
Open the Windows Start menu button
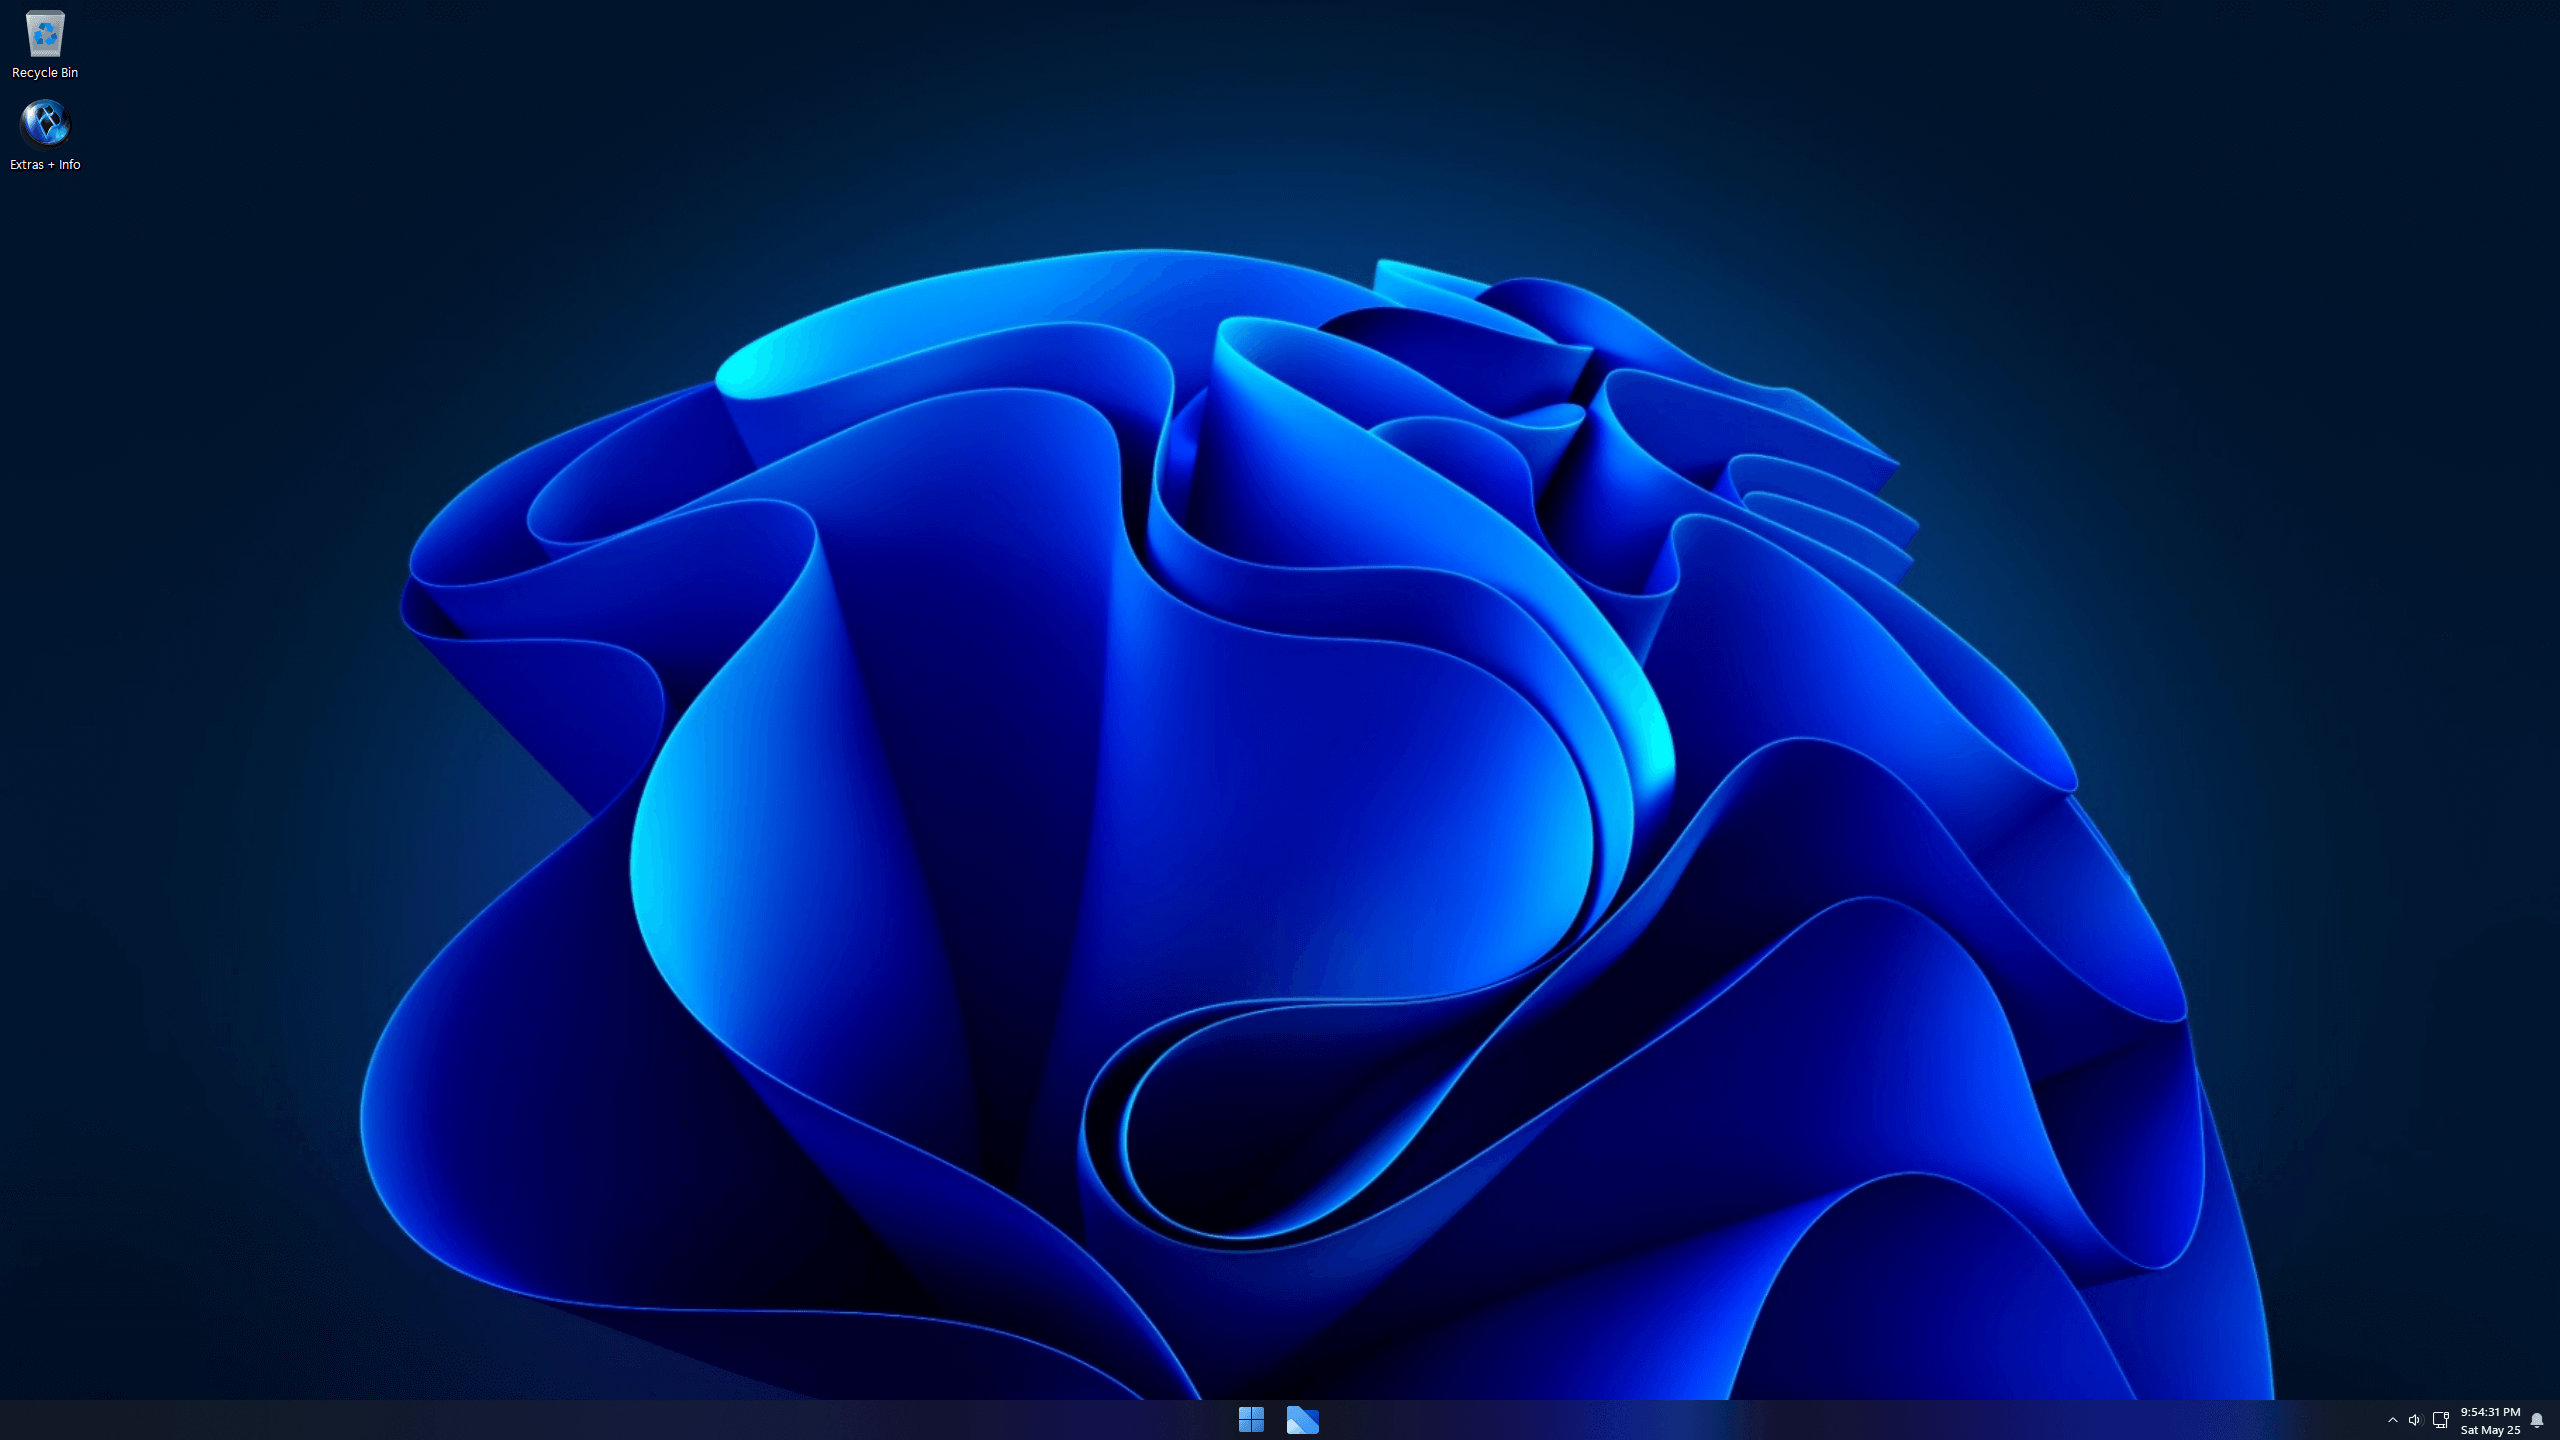[1251, 1419]
